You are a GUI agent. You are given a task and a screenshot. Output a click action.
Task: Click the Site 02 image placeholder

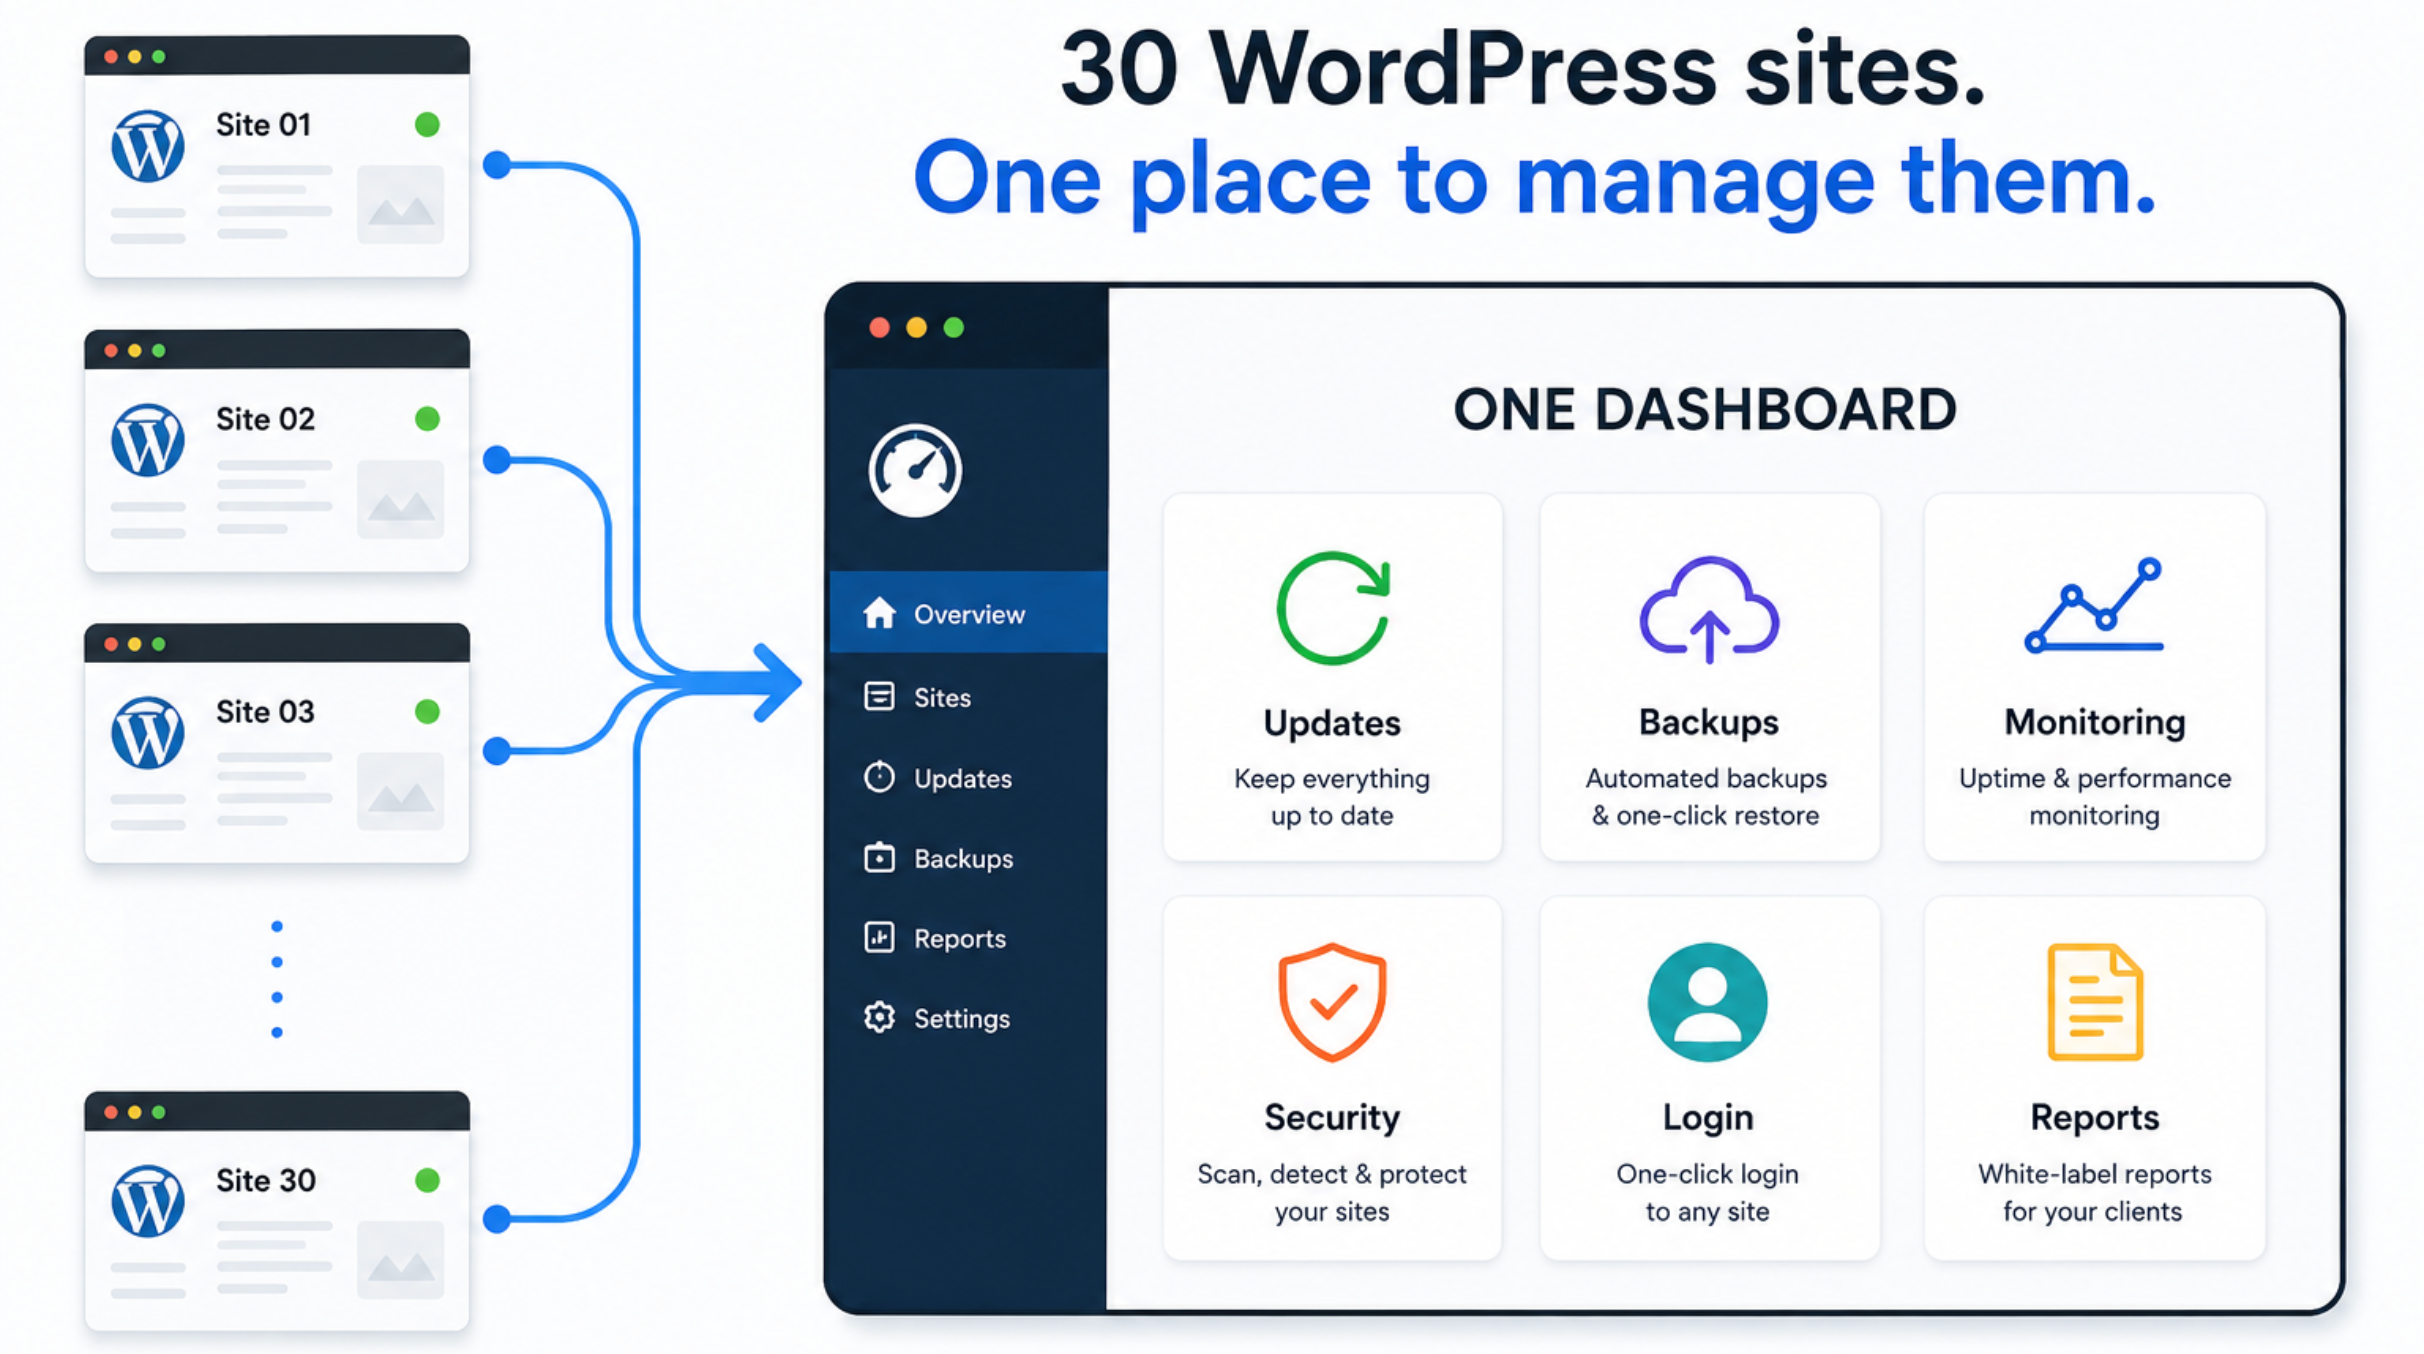400,499
